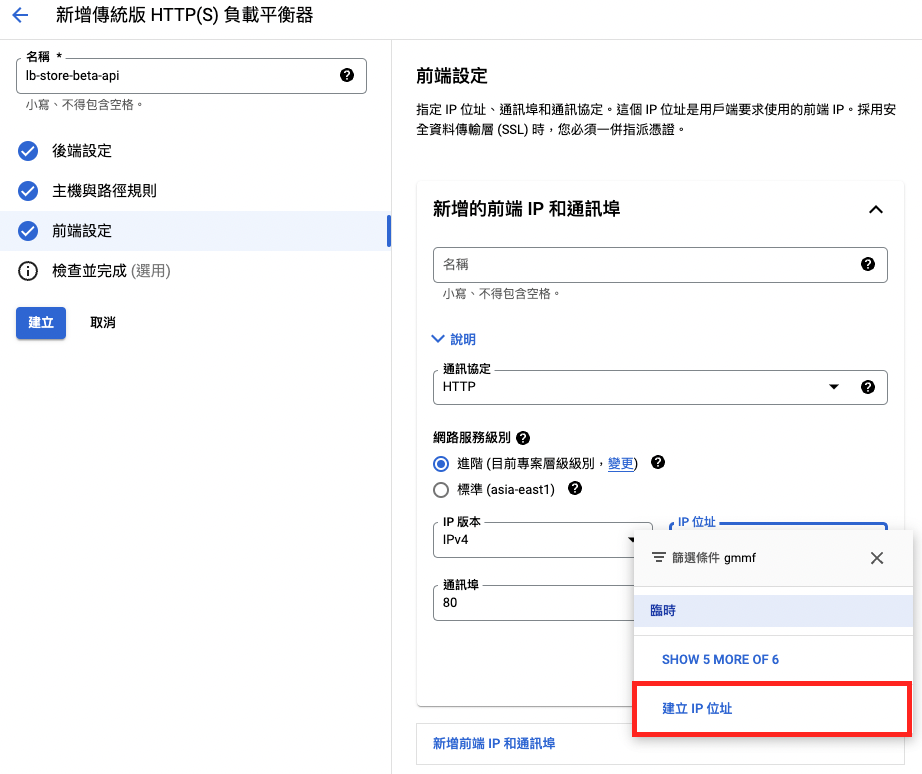The width and height of the screenshot is (922, 774).
Task: Click the 建立 button
Action: point(41,323)
